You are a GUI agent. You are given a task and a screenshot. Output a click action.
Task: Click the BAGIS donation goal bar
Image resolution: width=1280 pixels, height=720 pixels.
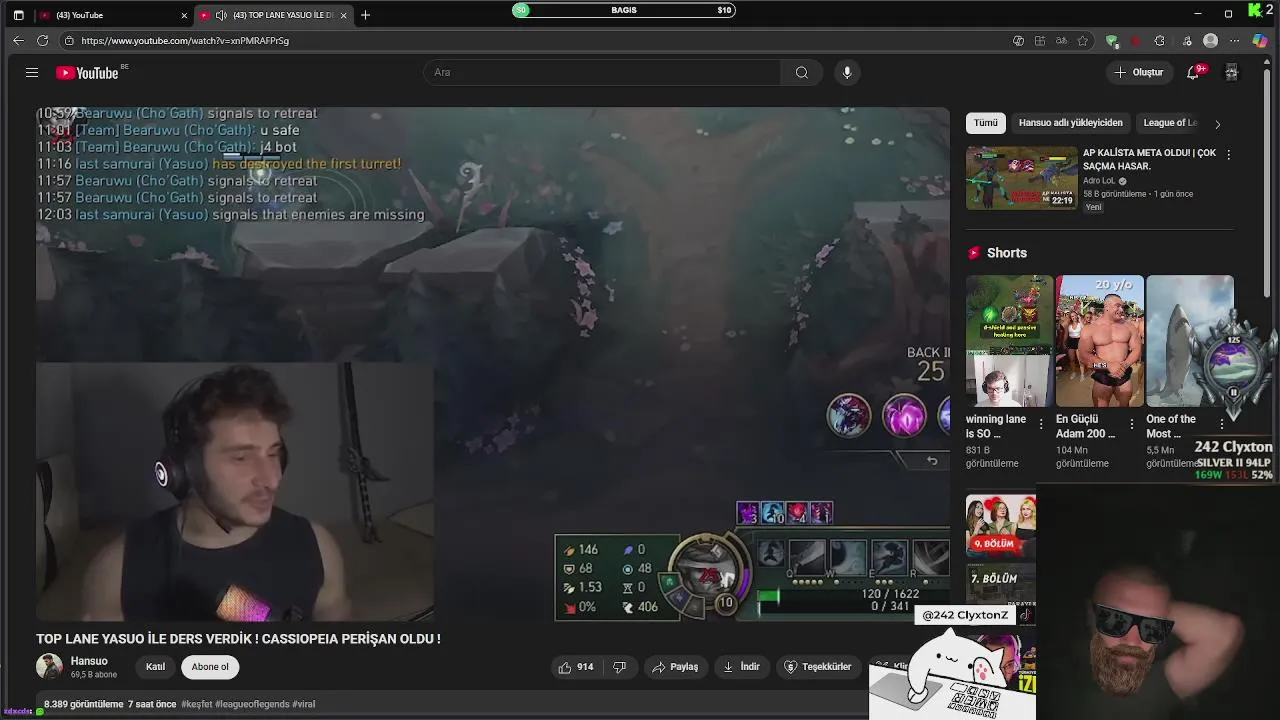pos(623,10)
